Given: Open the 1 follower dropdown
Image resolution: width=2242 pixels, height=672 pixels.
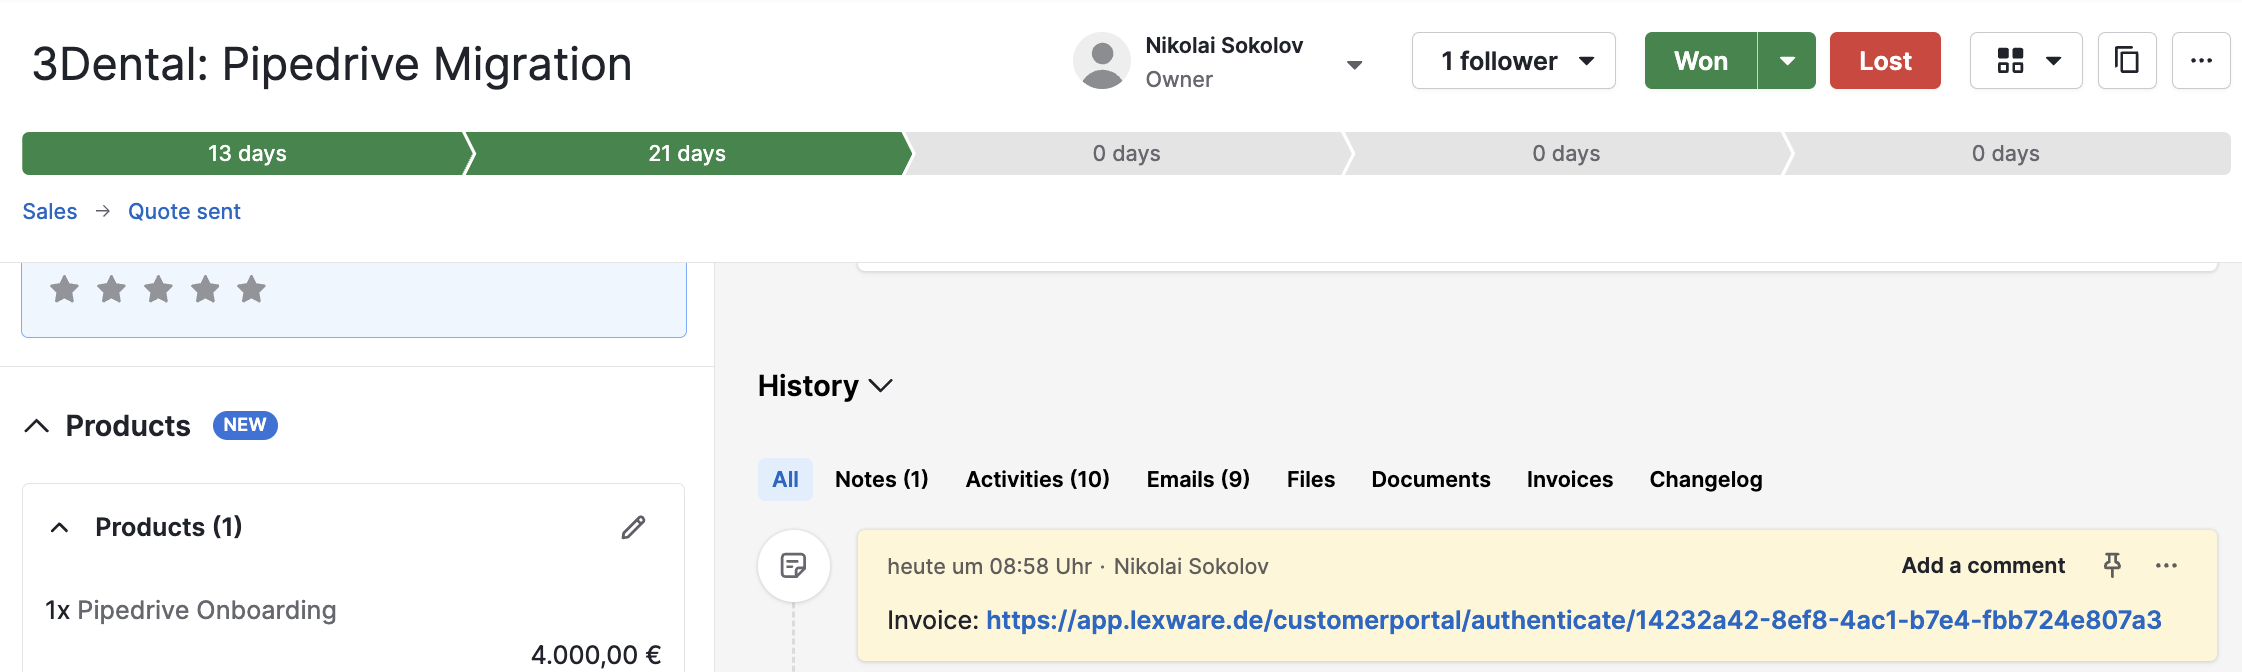Looking at the screenshot, I should (x=1513, y=61).
